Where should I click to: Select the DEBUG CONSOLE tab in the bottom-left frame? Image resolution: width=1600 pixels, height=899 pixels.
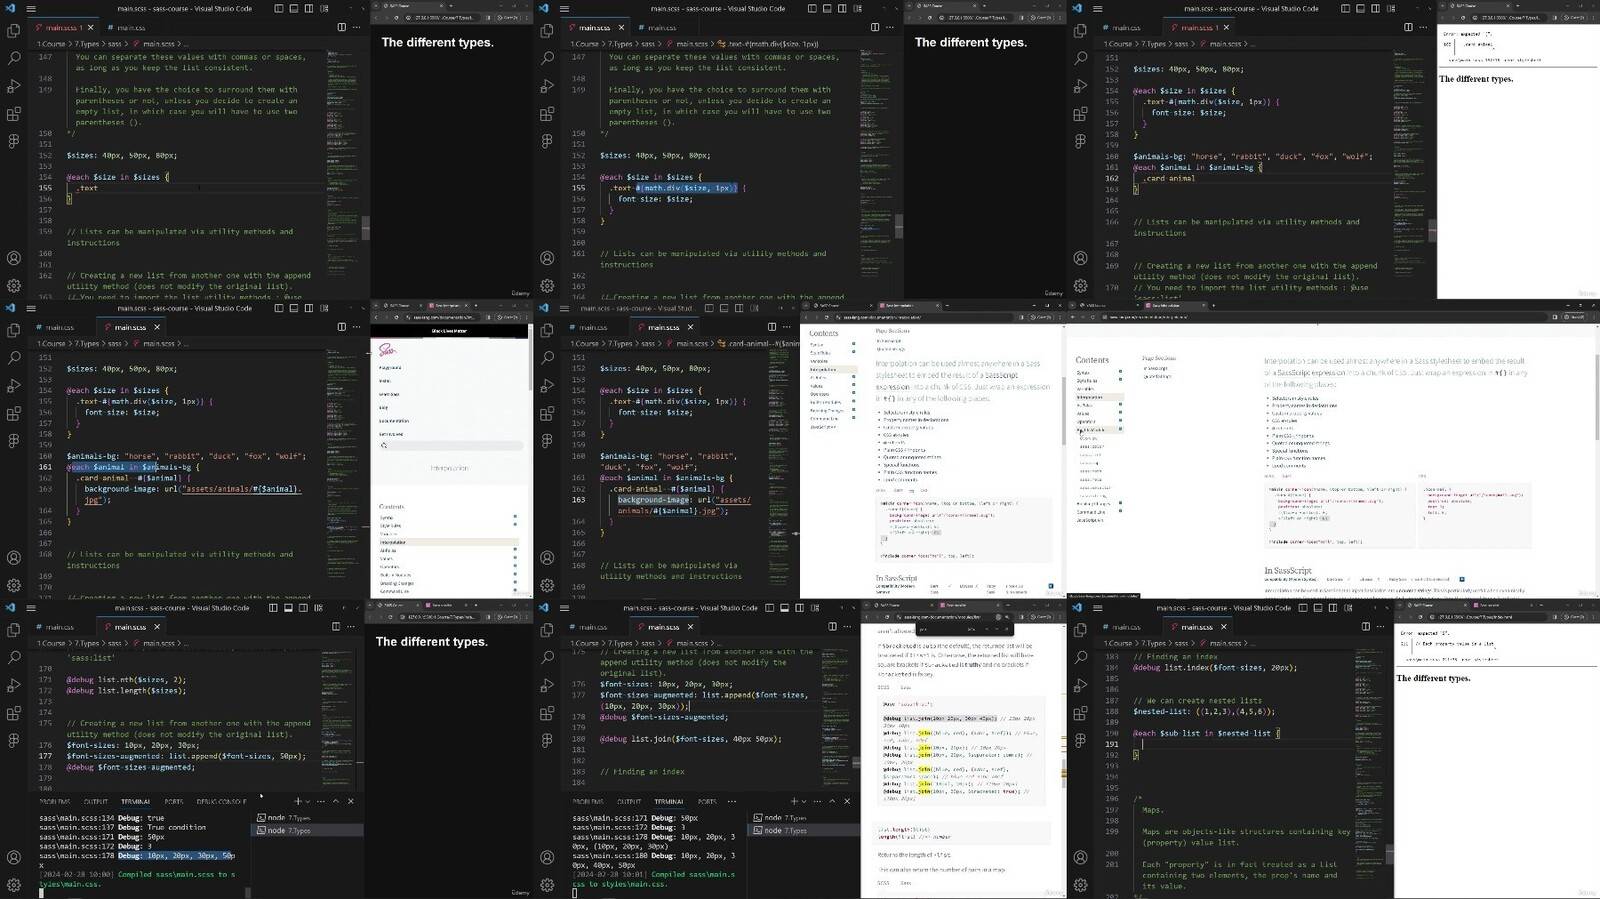[x=221, y=801]
